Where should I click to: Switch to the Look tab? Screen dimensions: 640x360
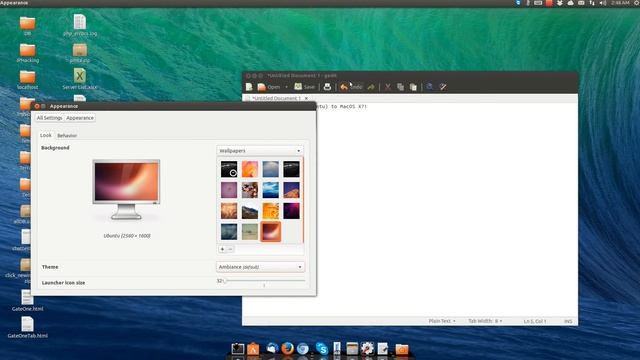pos(46,135)
